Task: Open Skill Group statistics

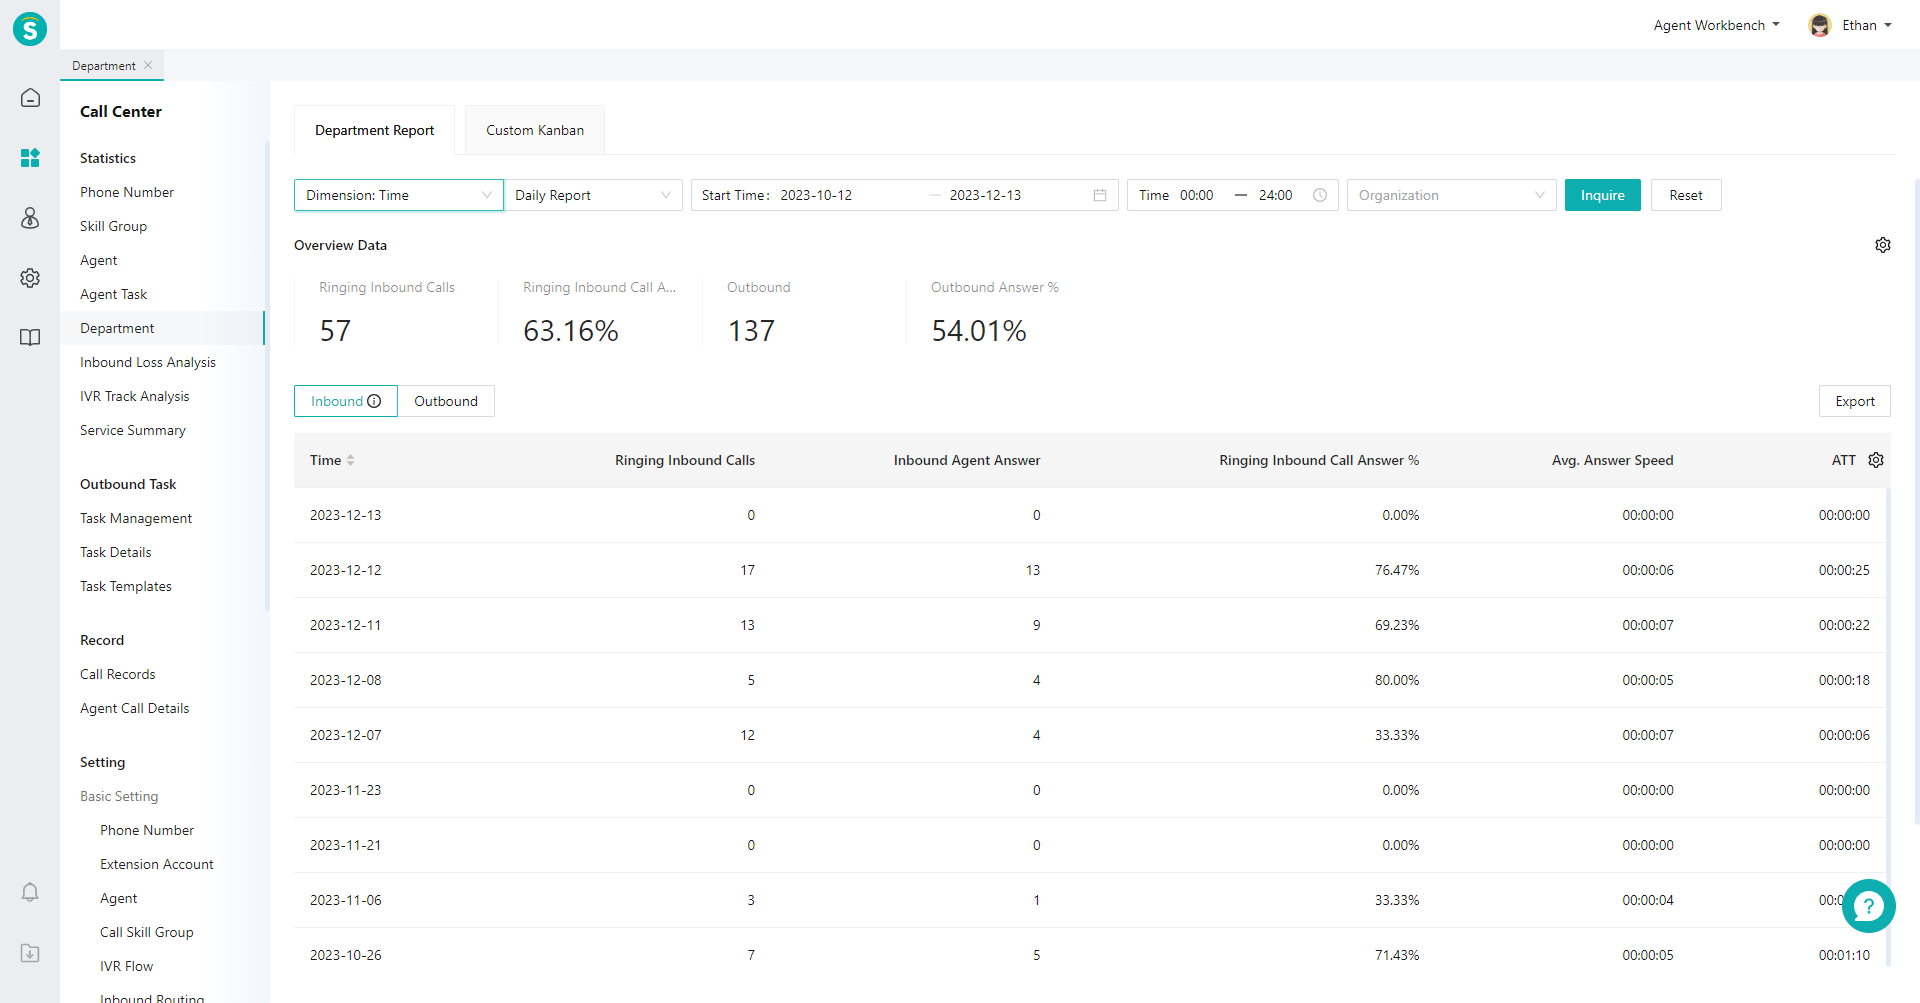Action: coord(113,226)
